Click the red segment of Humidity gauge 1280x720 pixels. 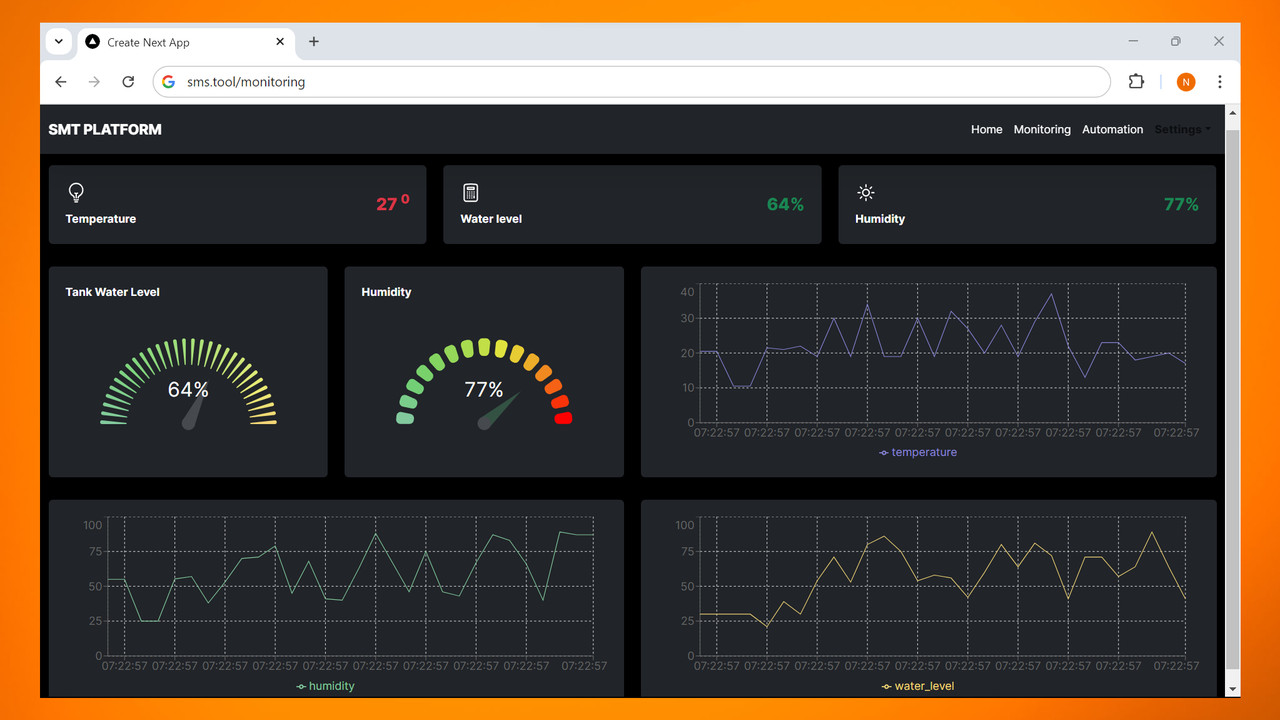point(563,418)
